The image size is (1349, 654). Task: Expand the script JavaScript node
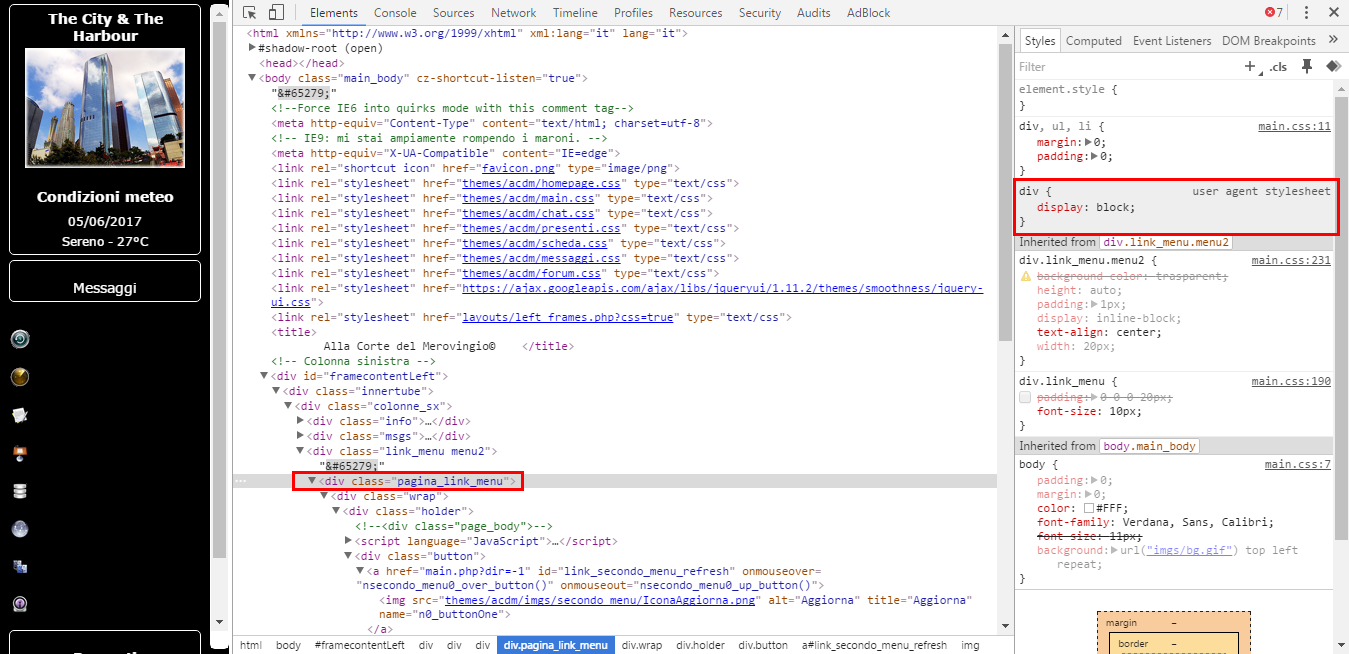click(348, 541)
